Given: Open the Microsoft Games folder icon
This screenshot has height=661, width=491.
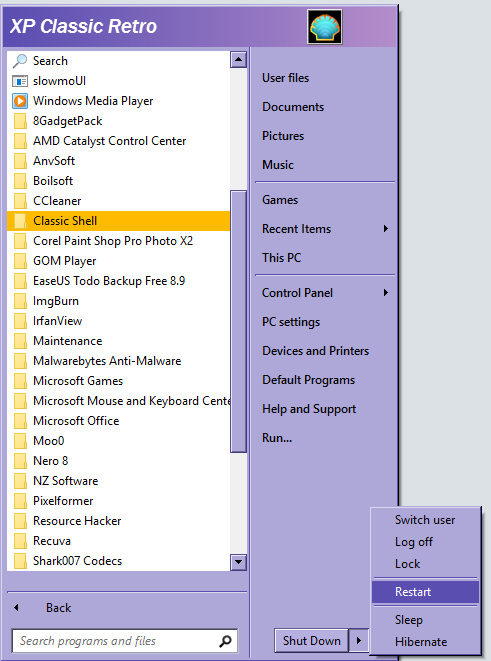Looking at the screenshot, I should [x=20, y=381].
